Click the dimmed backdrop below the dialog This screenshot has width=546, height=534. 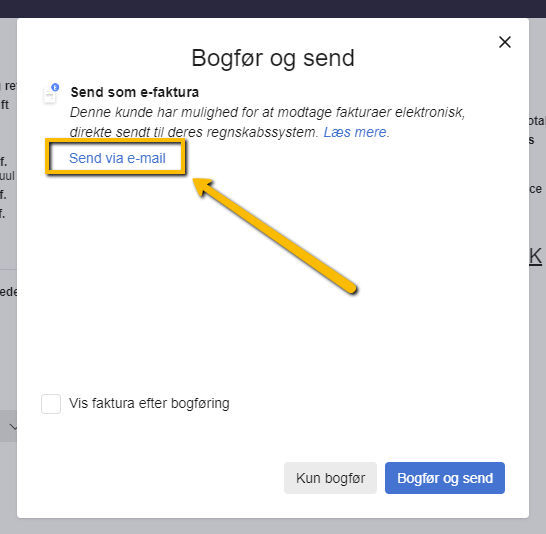[x=273, y=526]
